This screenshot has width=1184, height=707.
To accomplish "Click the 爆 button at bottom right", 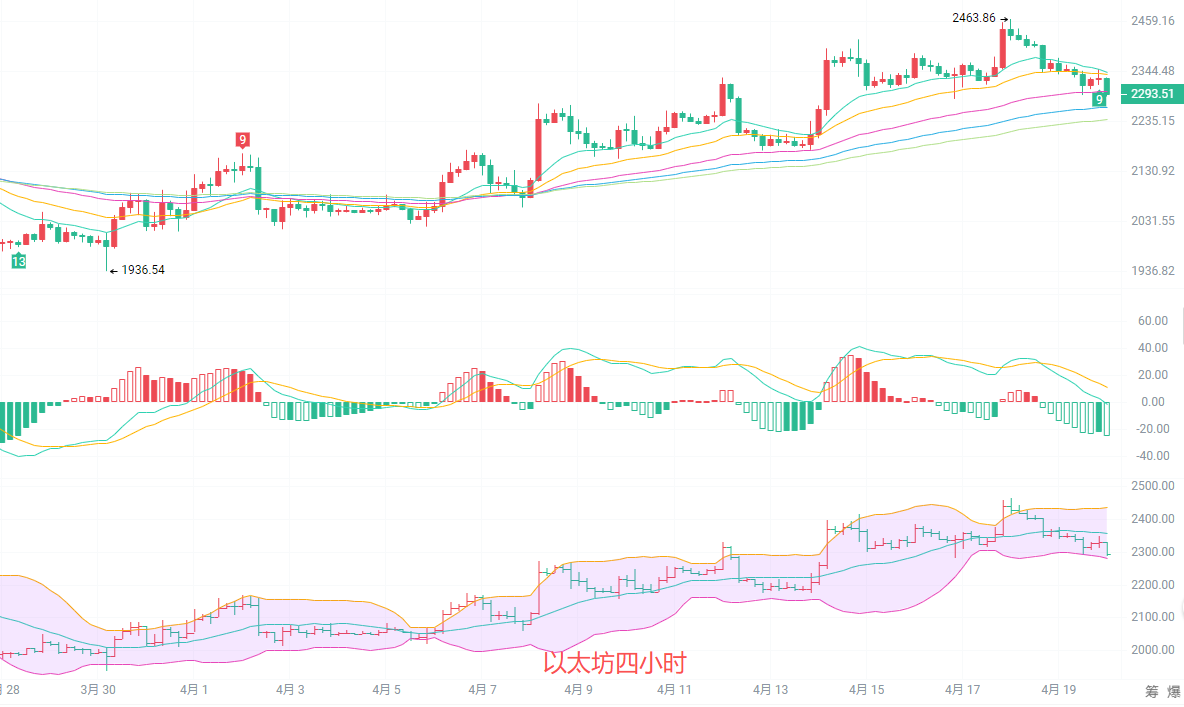I will pos(1175,691).
